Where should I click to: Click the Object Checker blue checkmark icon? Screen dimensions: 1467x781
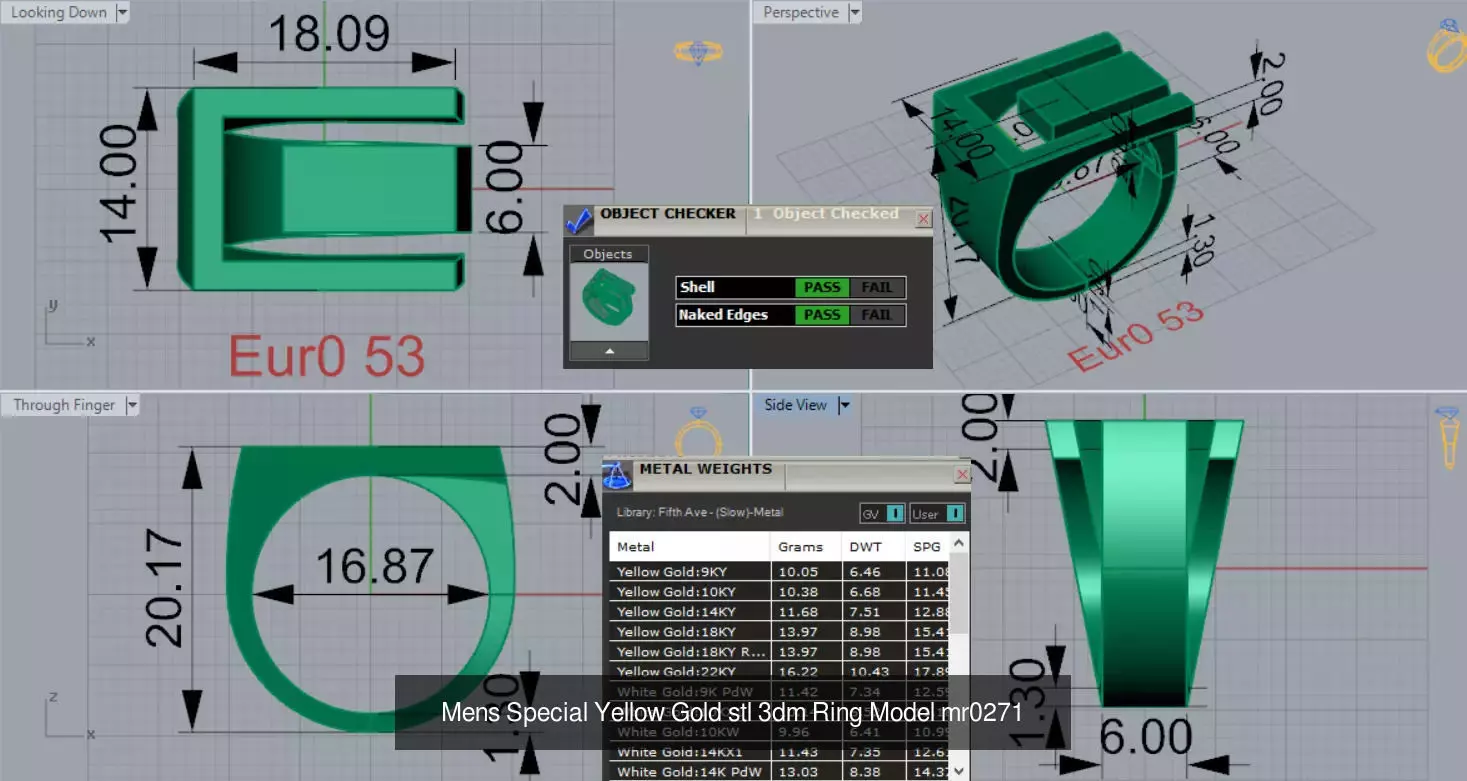[x=579, y=220]
